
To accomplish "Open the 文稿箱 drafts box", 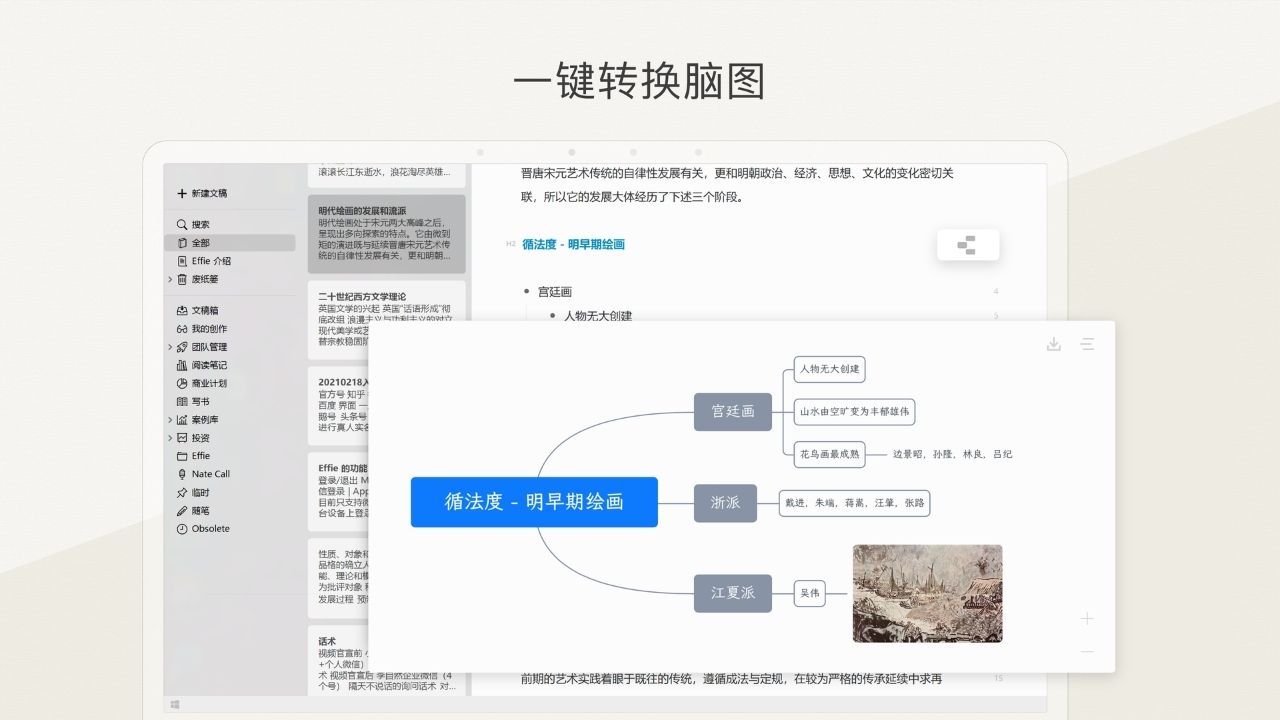I will point(204,311).
